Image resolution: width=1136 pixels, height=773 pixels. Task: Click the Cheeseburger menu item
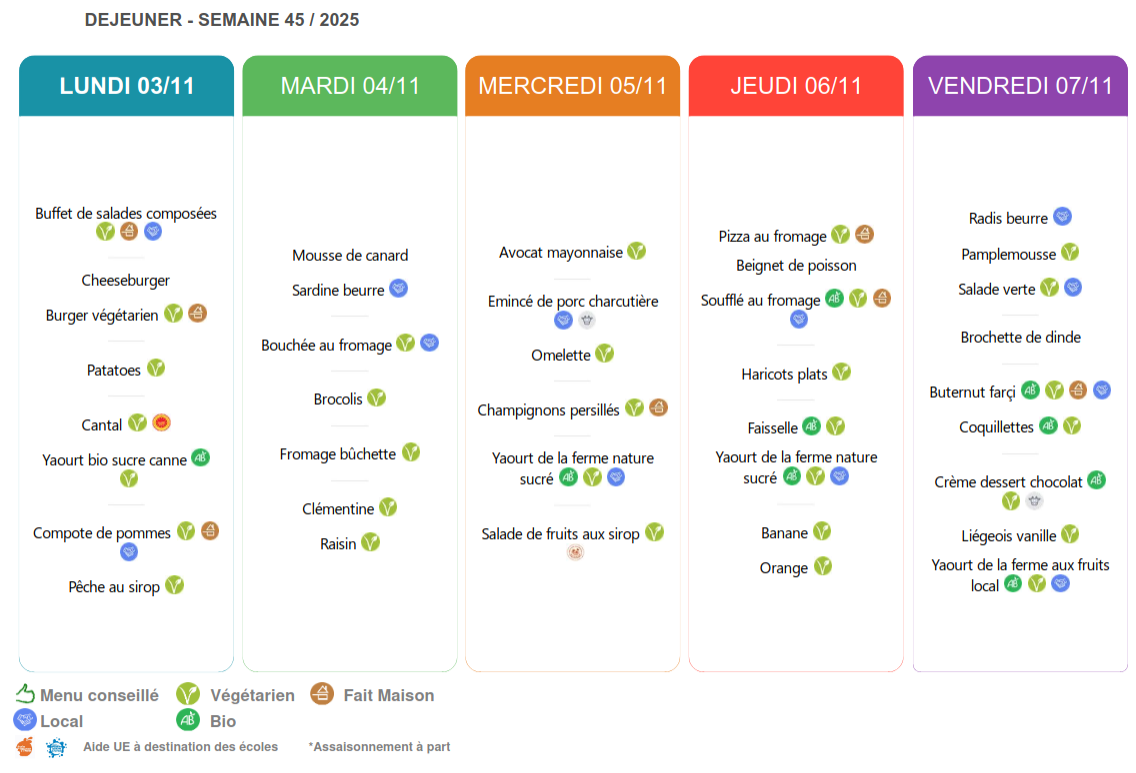coord(126,281)
